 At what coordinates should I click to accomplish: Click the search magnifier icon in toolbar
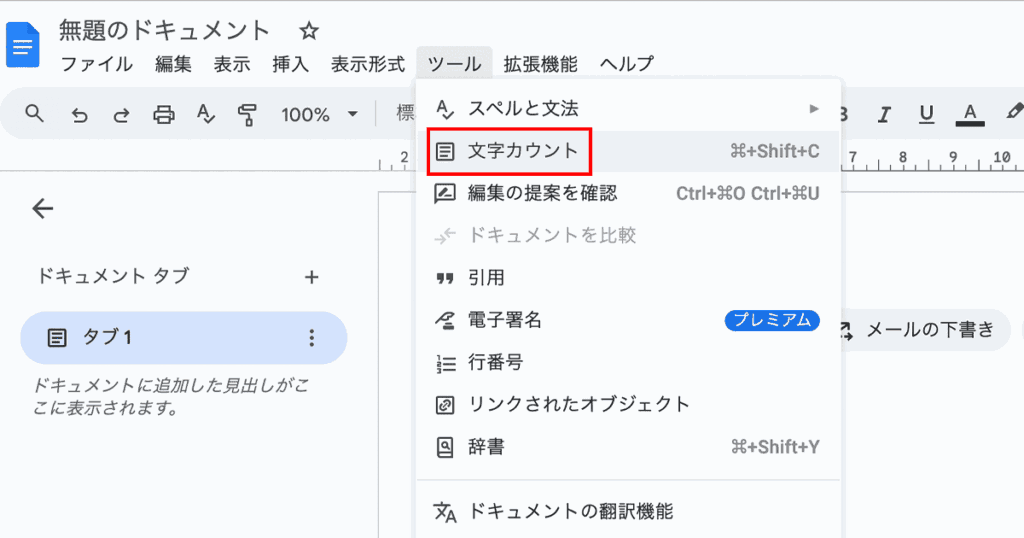coord(34,114)
